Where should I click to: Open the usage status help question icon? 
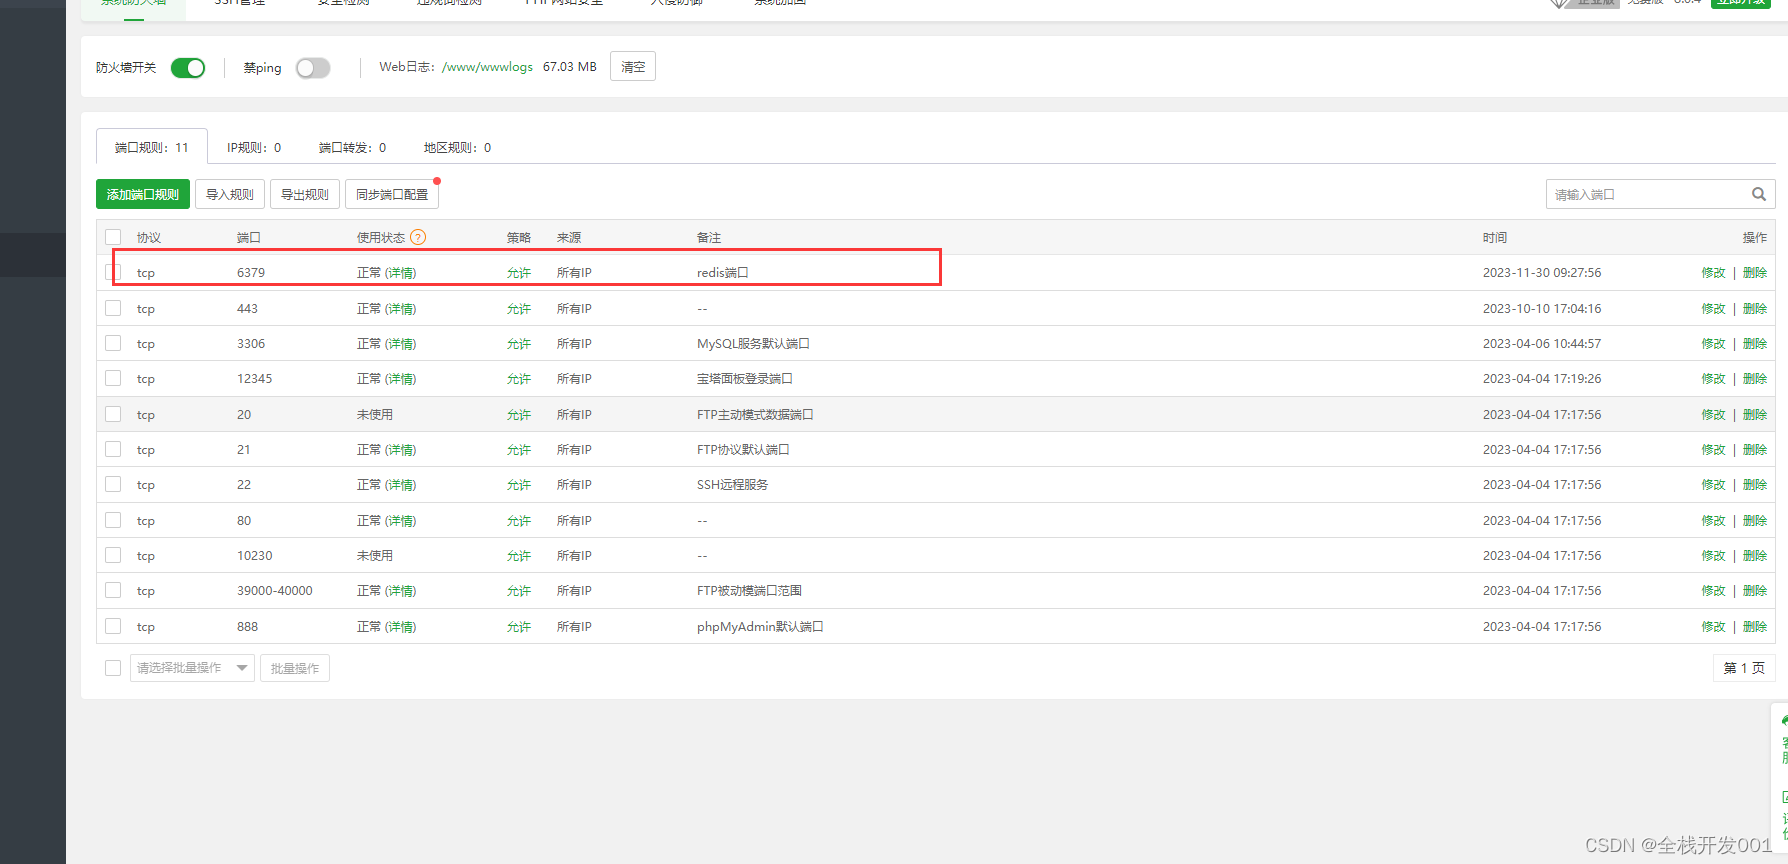(x=418, y=237)
